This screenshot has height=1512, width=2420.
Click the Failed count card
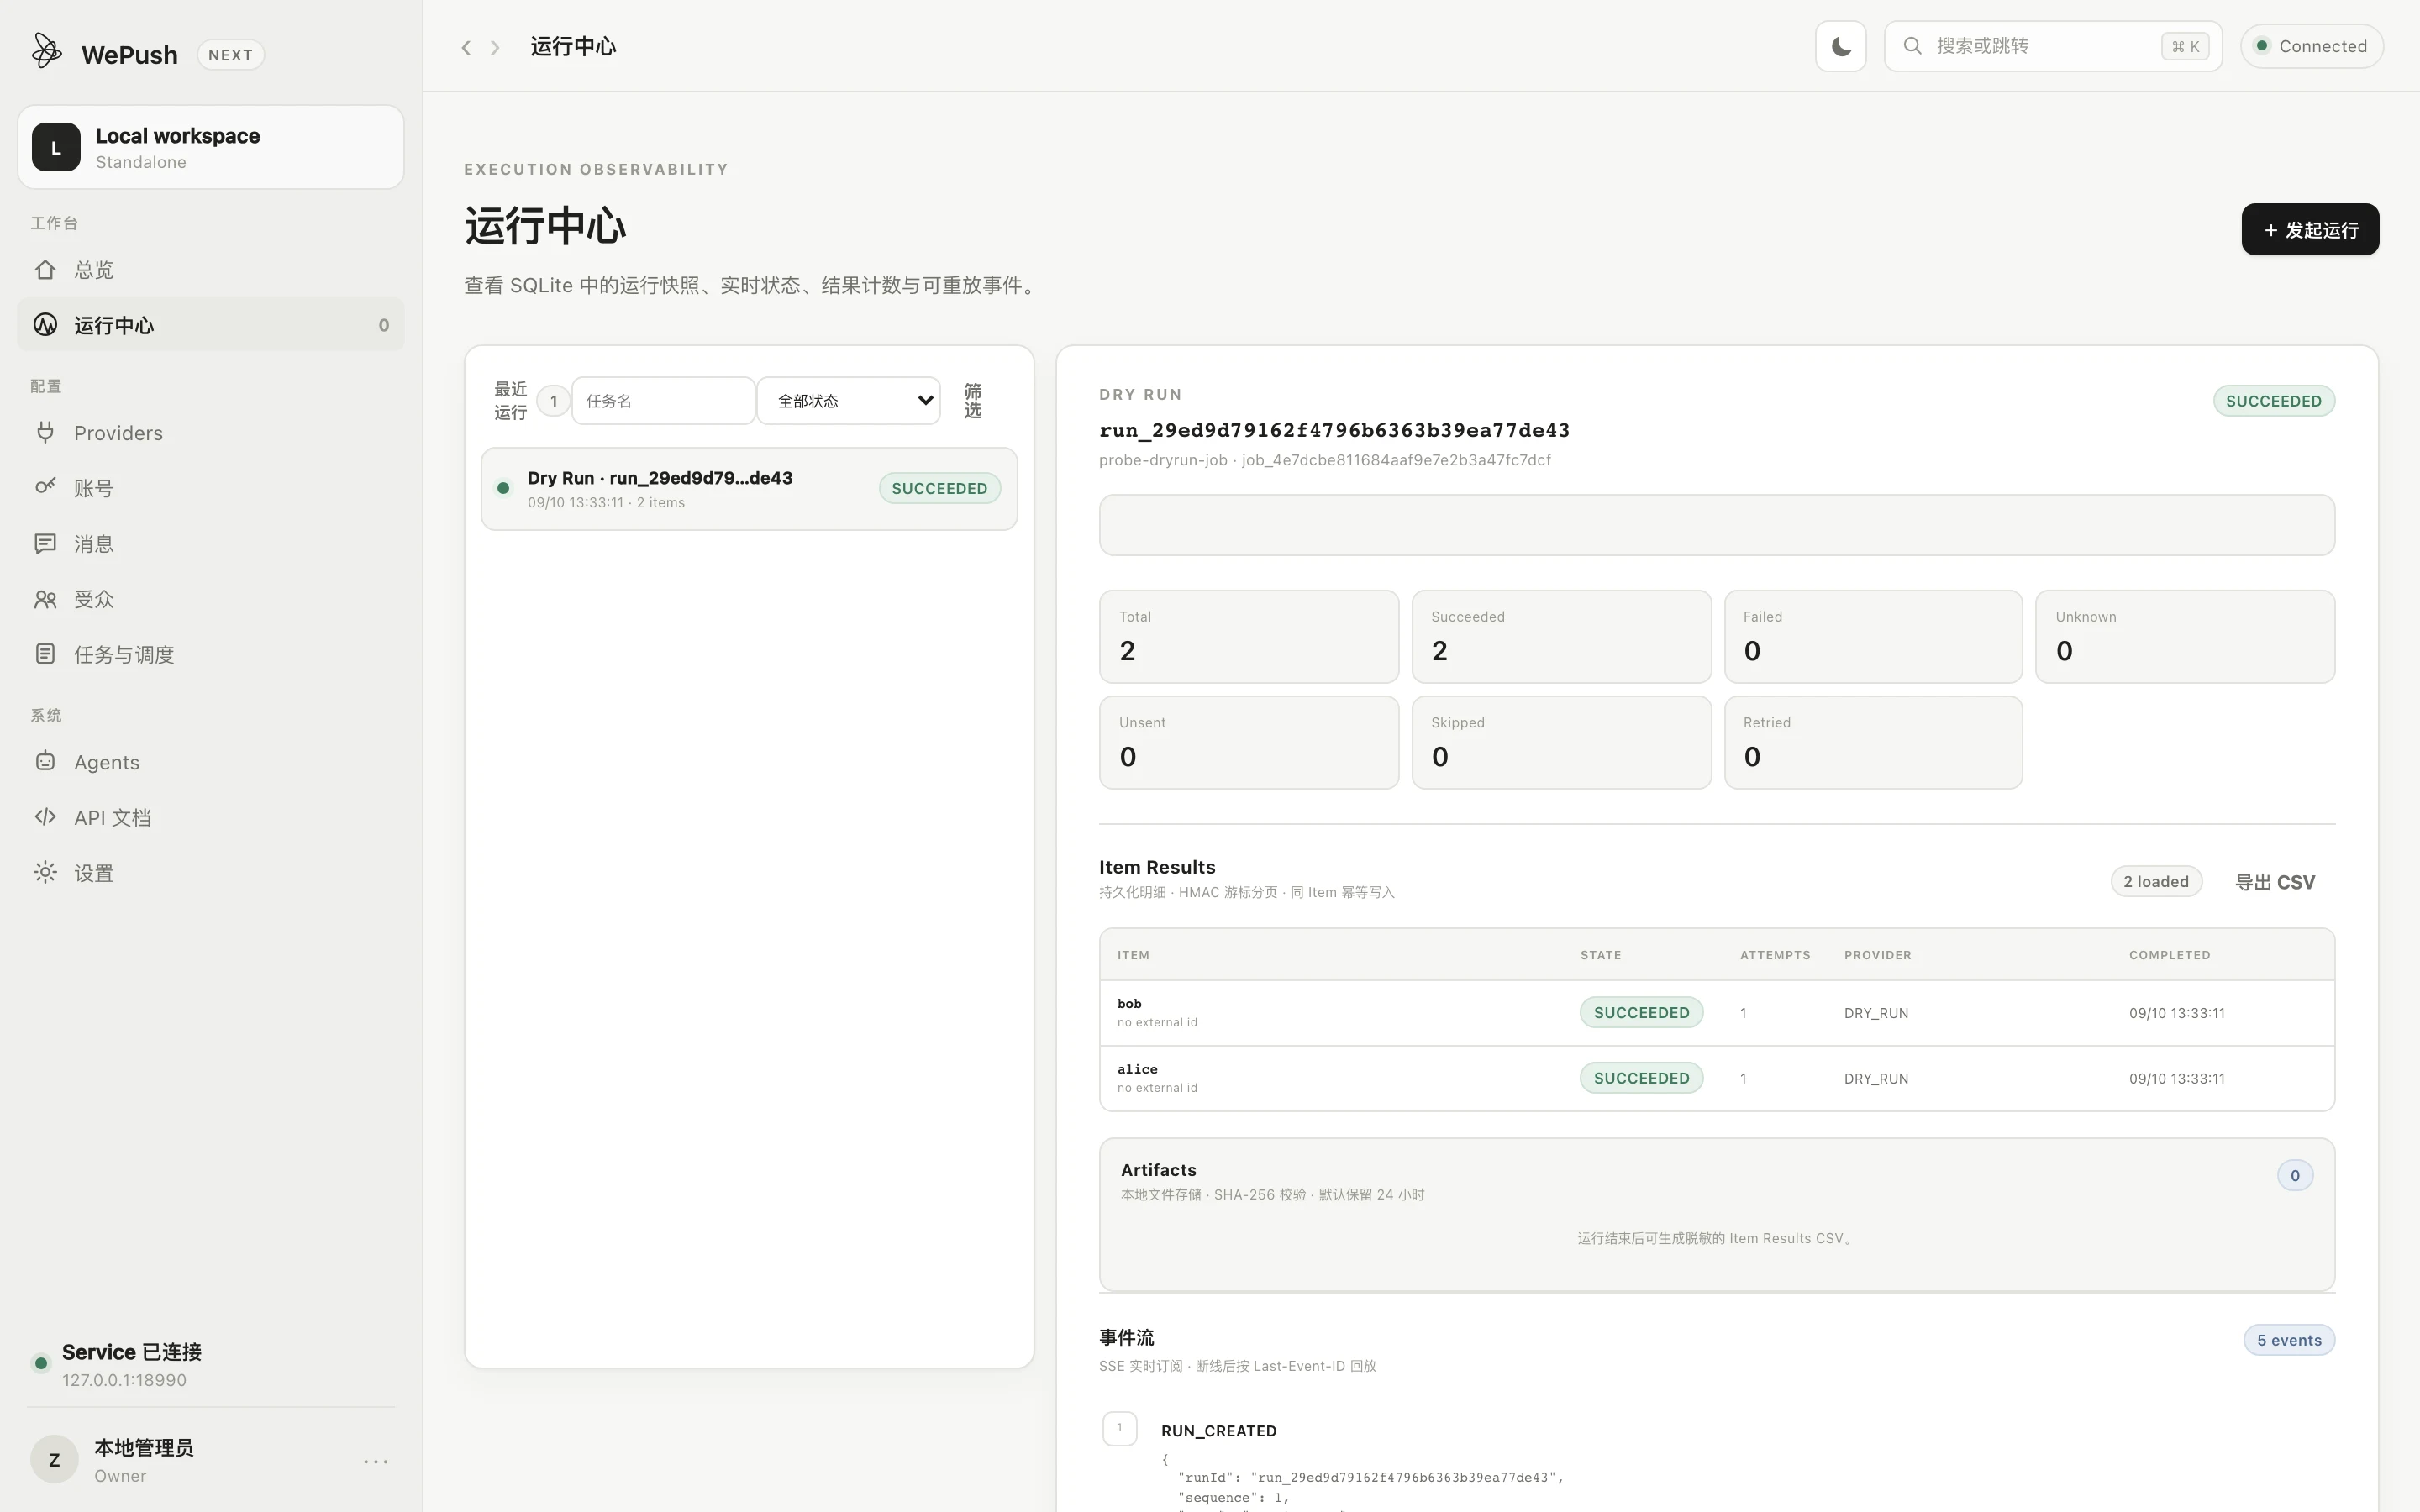coord(1873,637)
